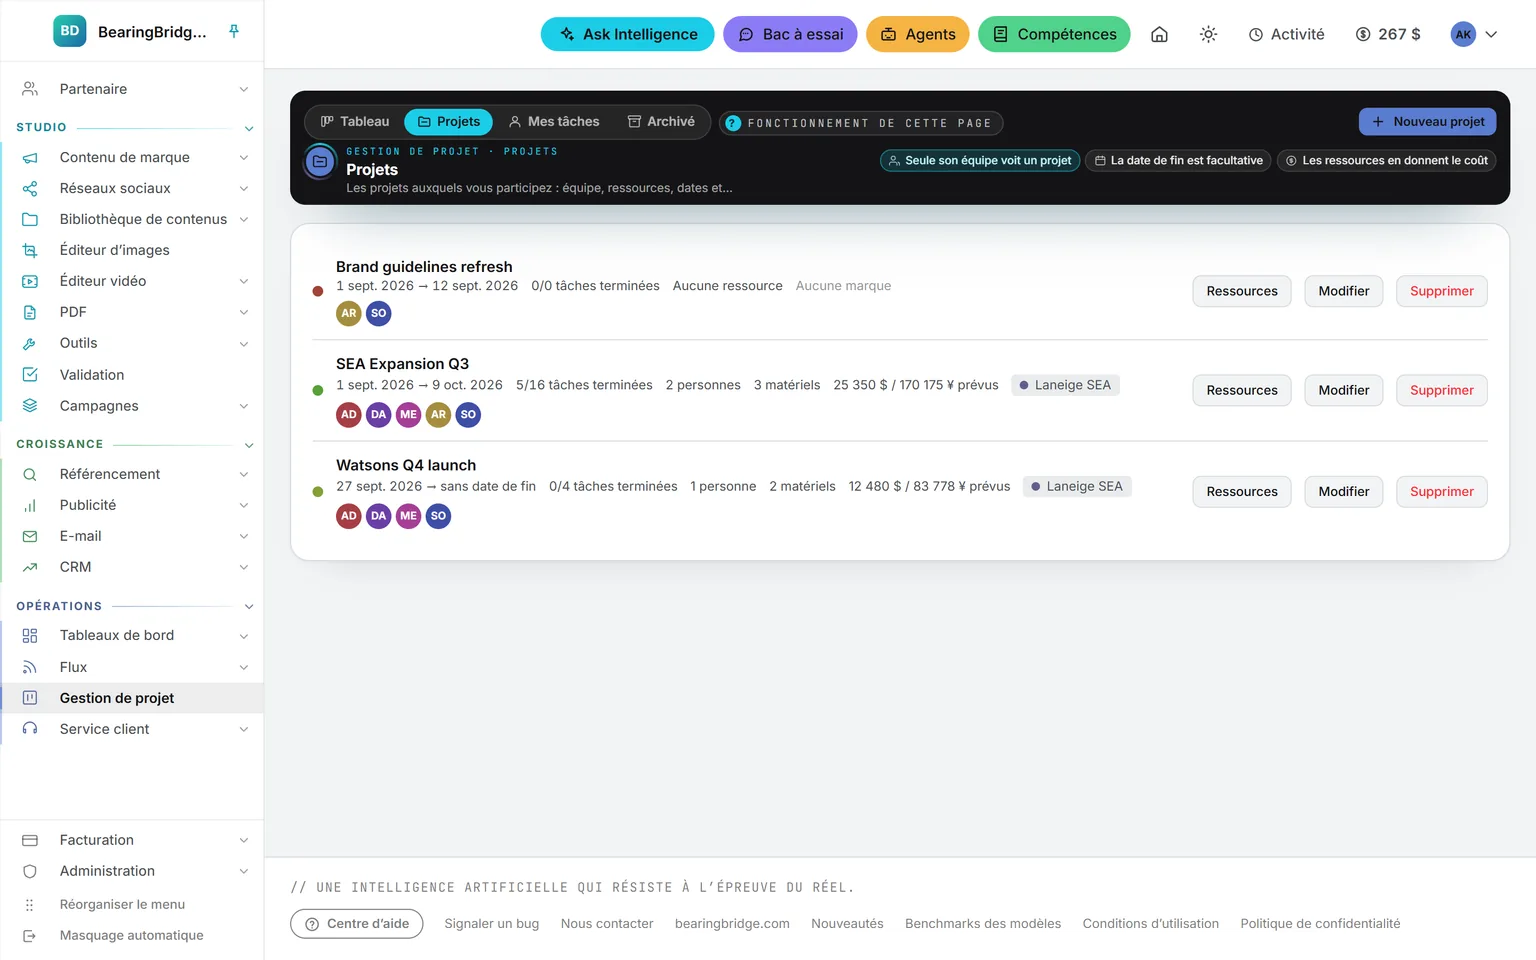Select the Projets tab
1536x960 pixels.
pyautogui.click(x=448, y=122)
